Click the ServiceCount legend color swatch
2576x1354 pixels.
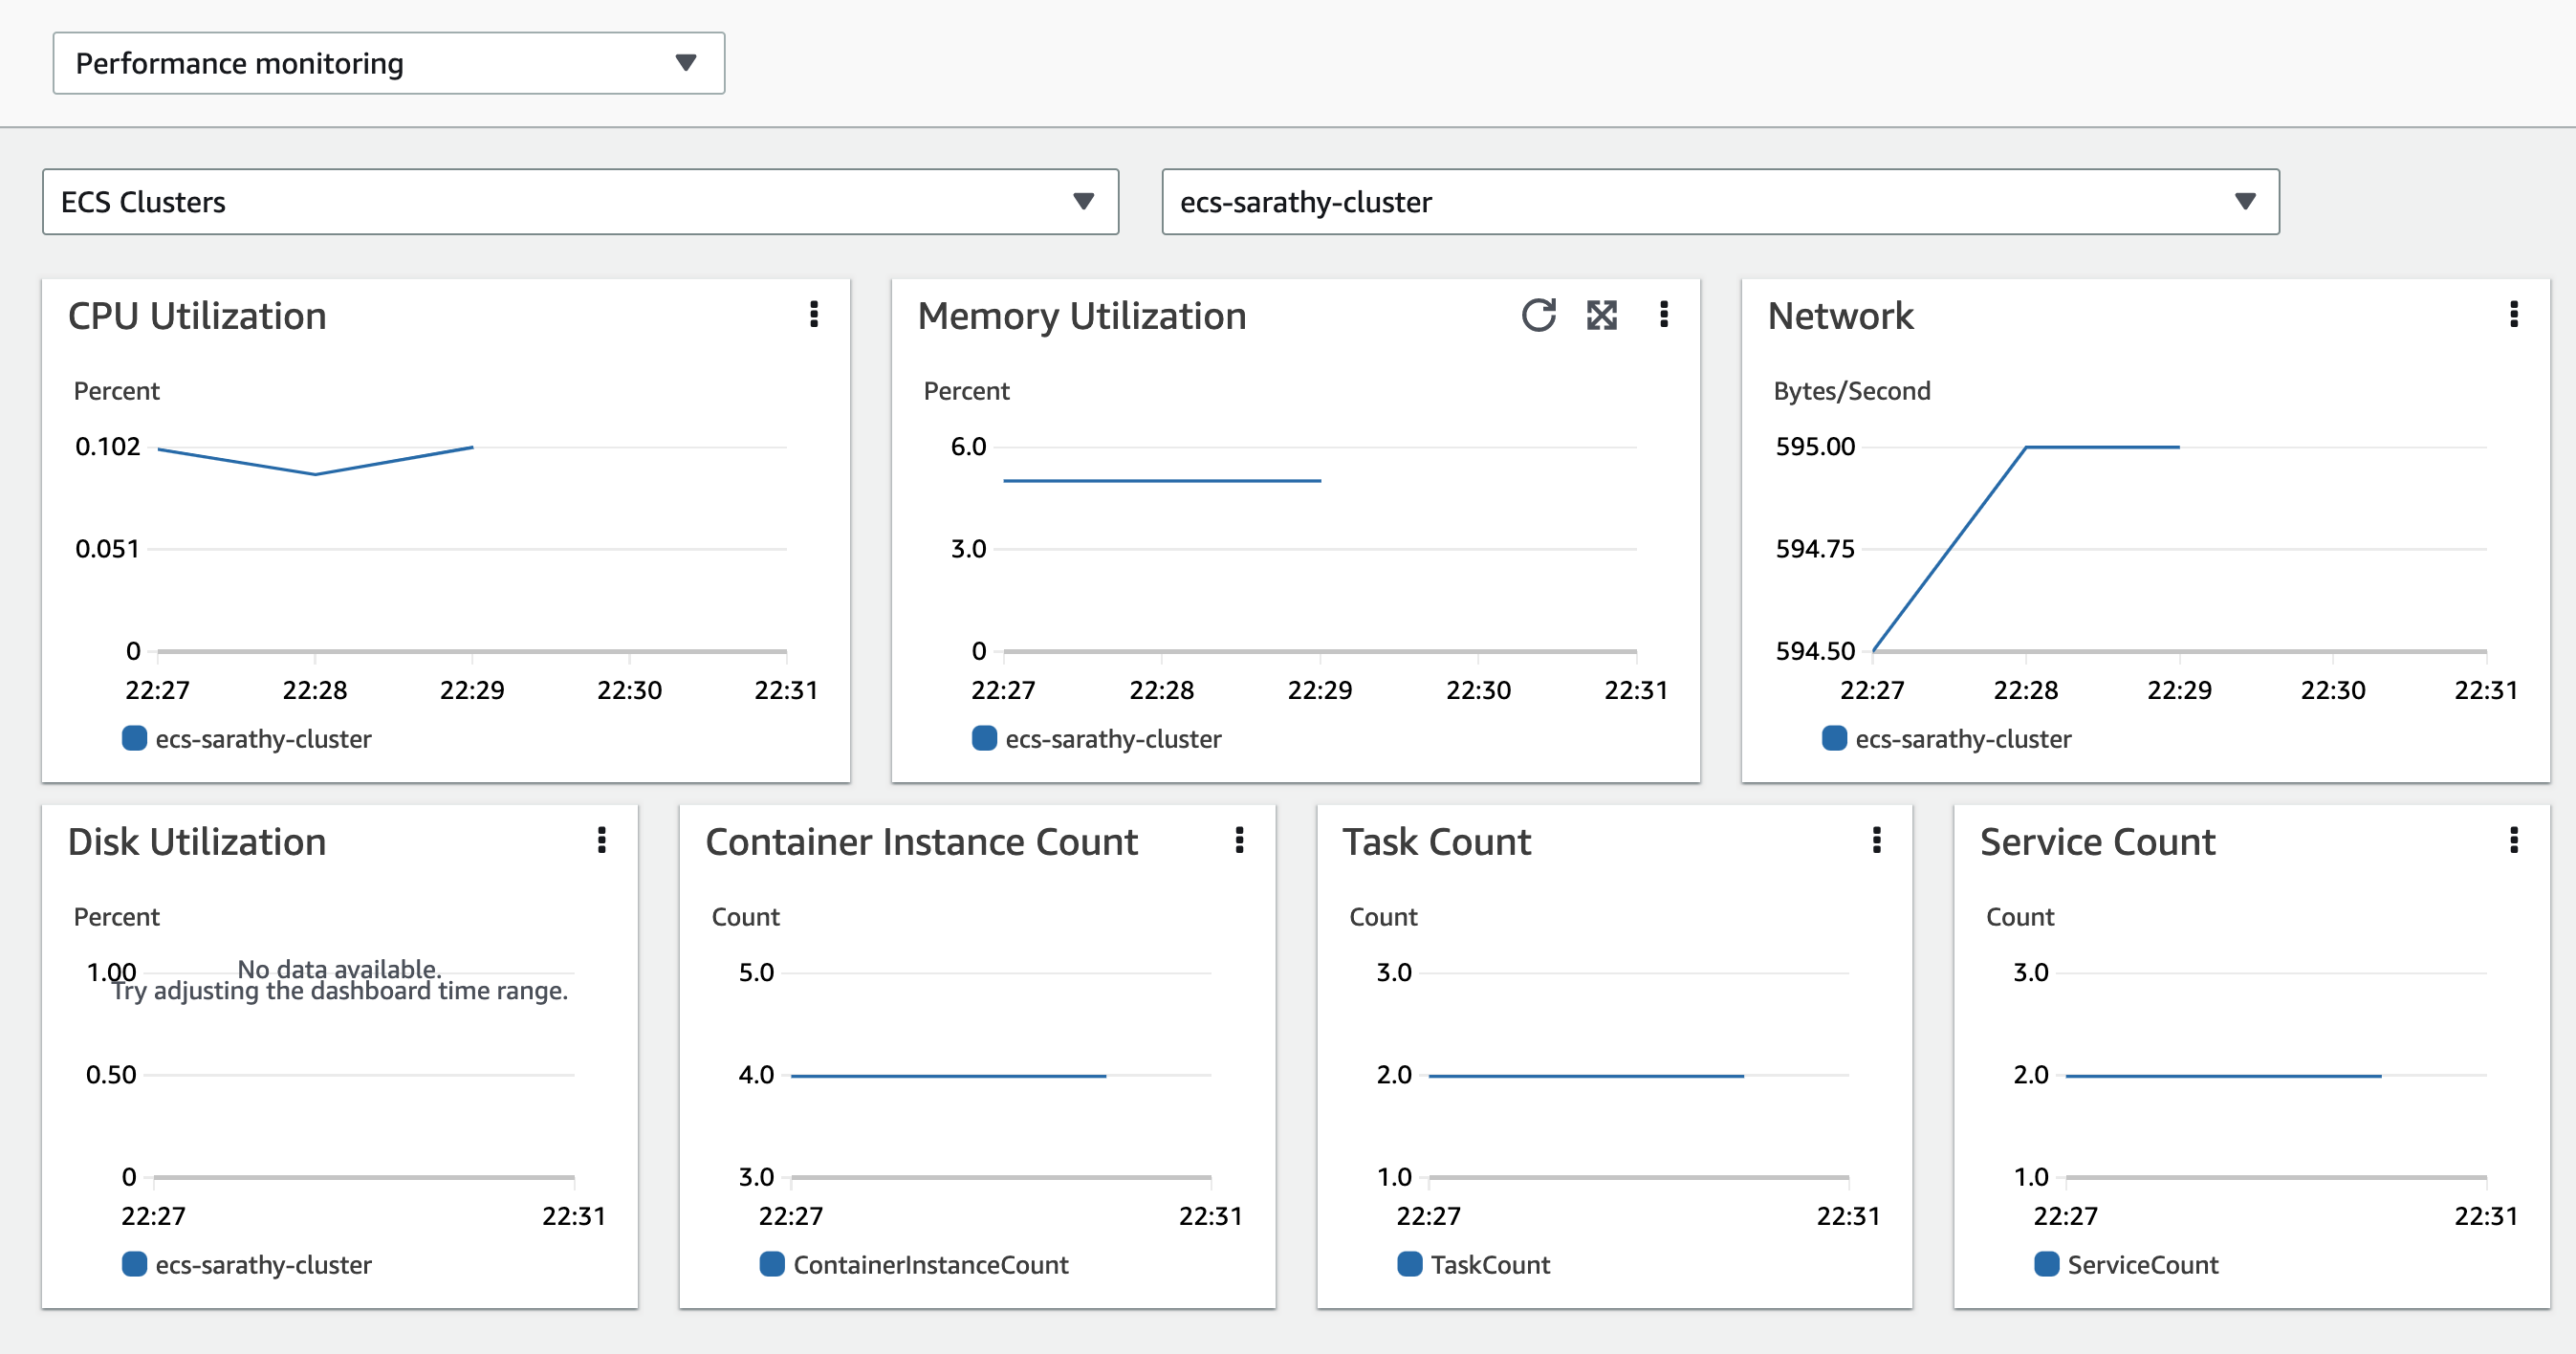pos(2046,1264)
